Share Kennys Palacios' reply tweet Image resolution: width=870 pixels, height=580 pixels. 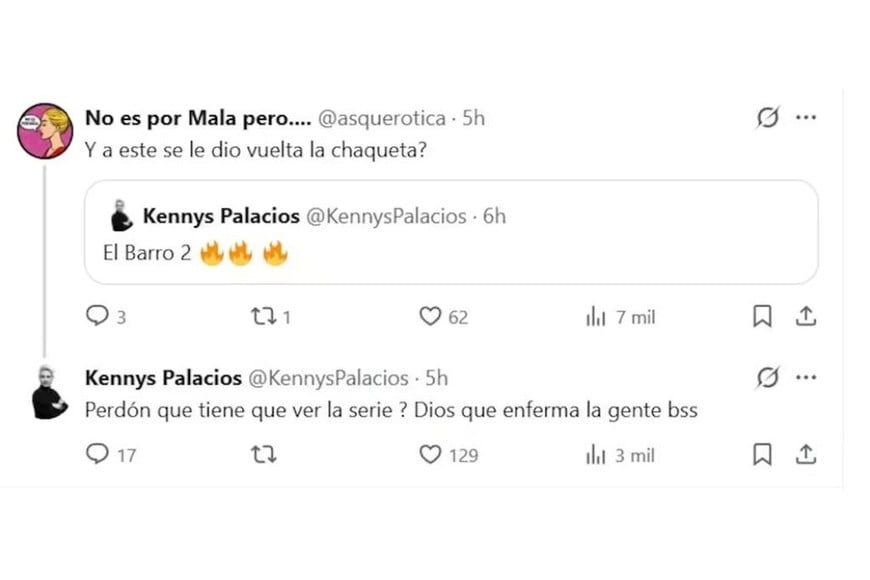[806, 455]
